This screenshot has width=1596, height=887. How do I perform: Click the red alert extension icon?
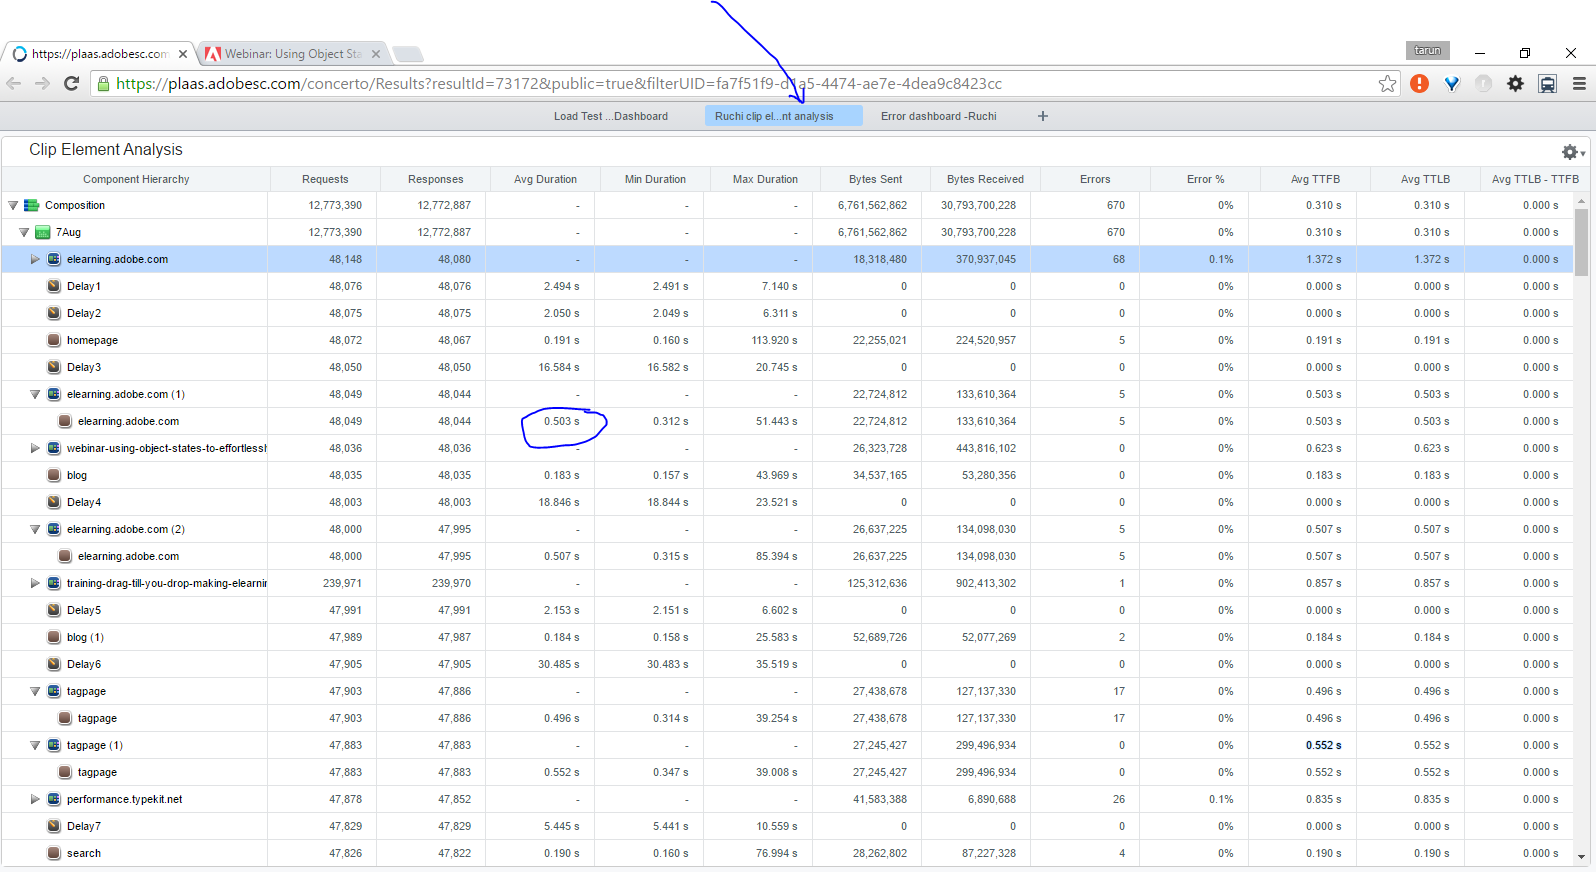[x=1419, y=84]
